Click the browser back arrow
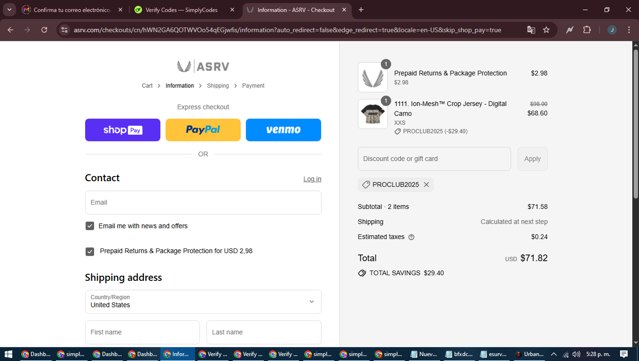Image resolution: width=639 pixels, height=361 pixels. (10, 30)
